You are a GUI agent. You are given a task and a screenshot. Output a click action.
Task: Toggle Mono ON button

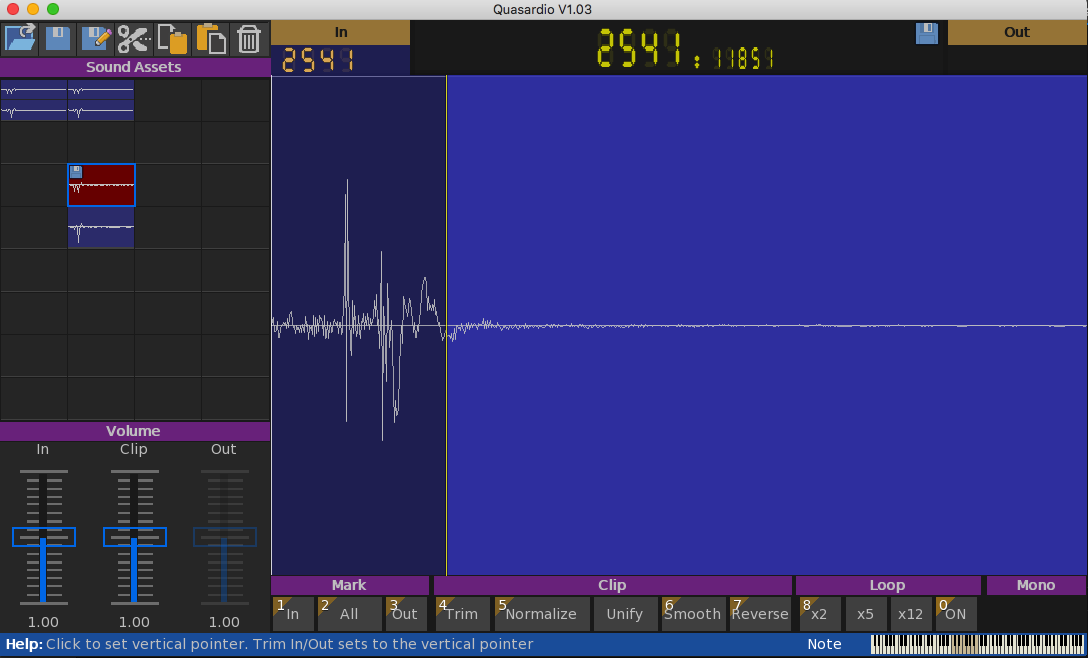[955, 614]
